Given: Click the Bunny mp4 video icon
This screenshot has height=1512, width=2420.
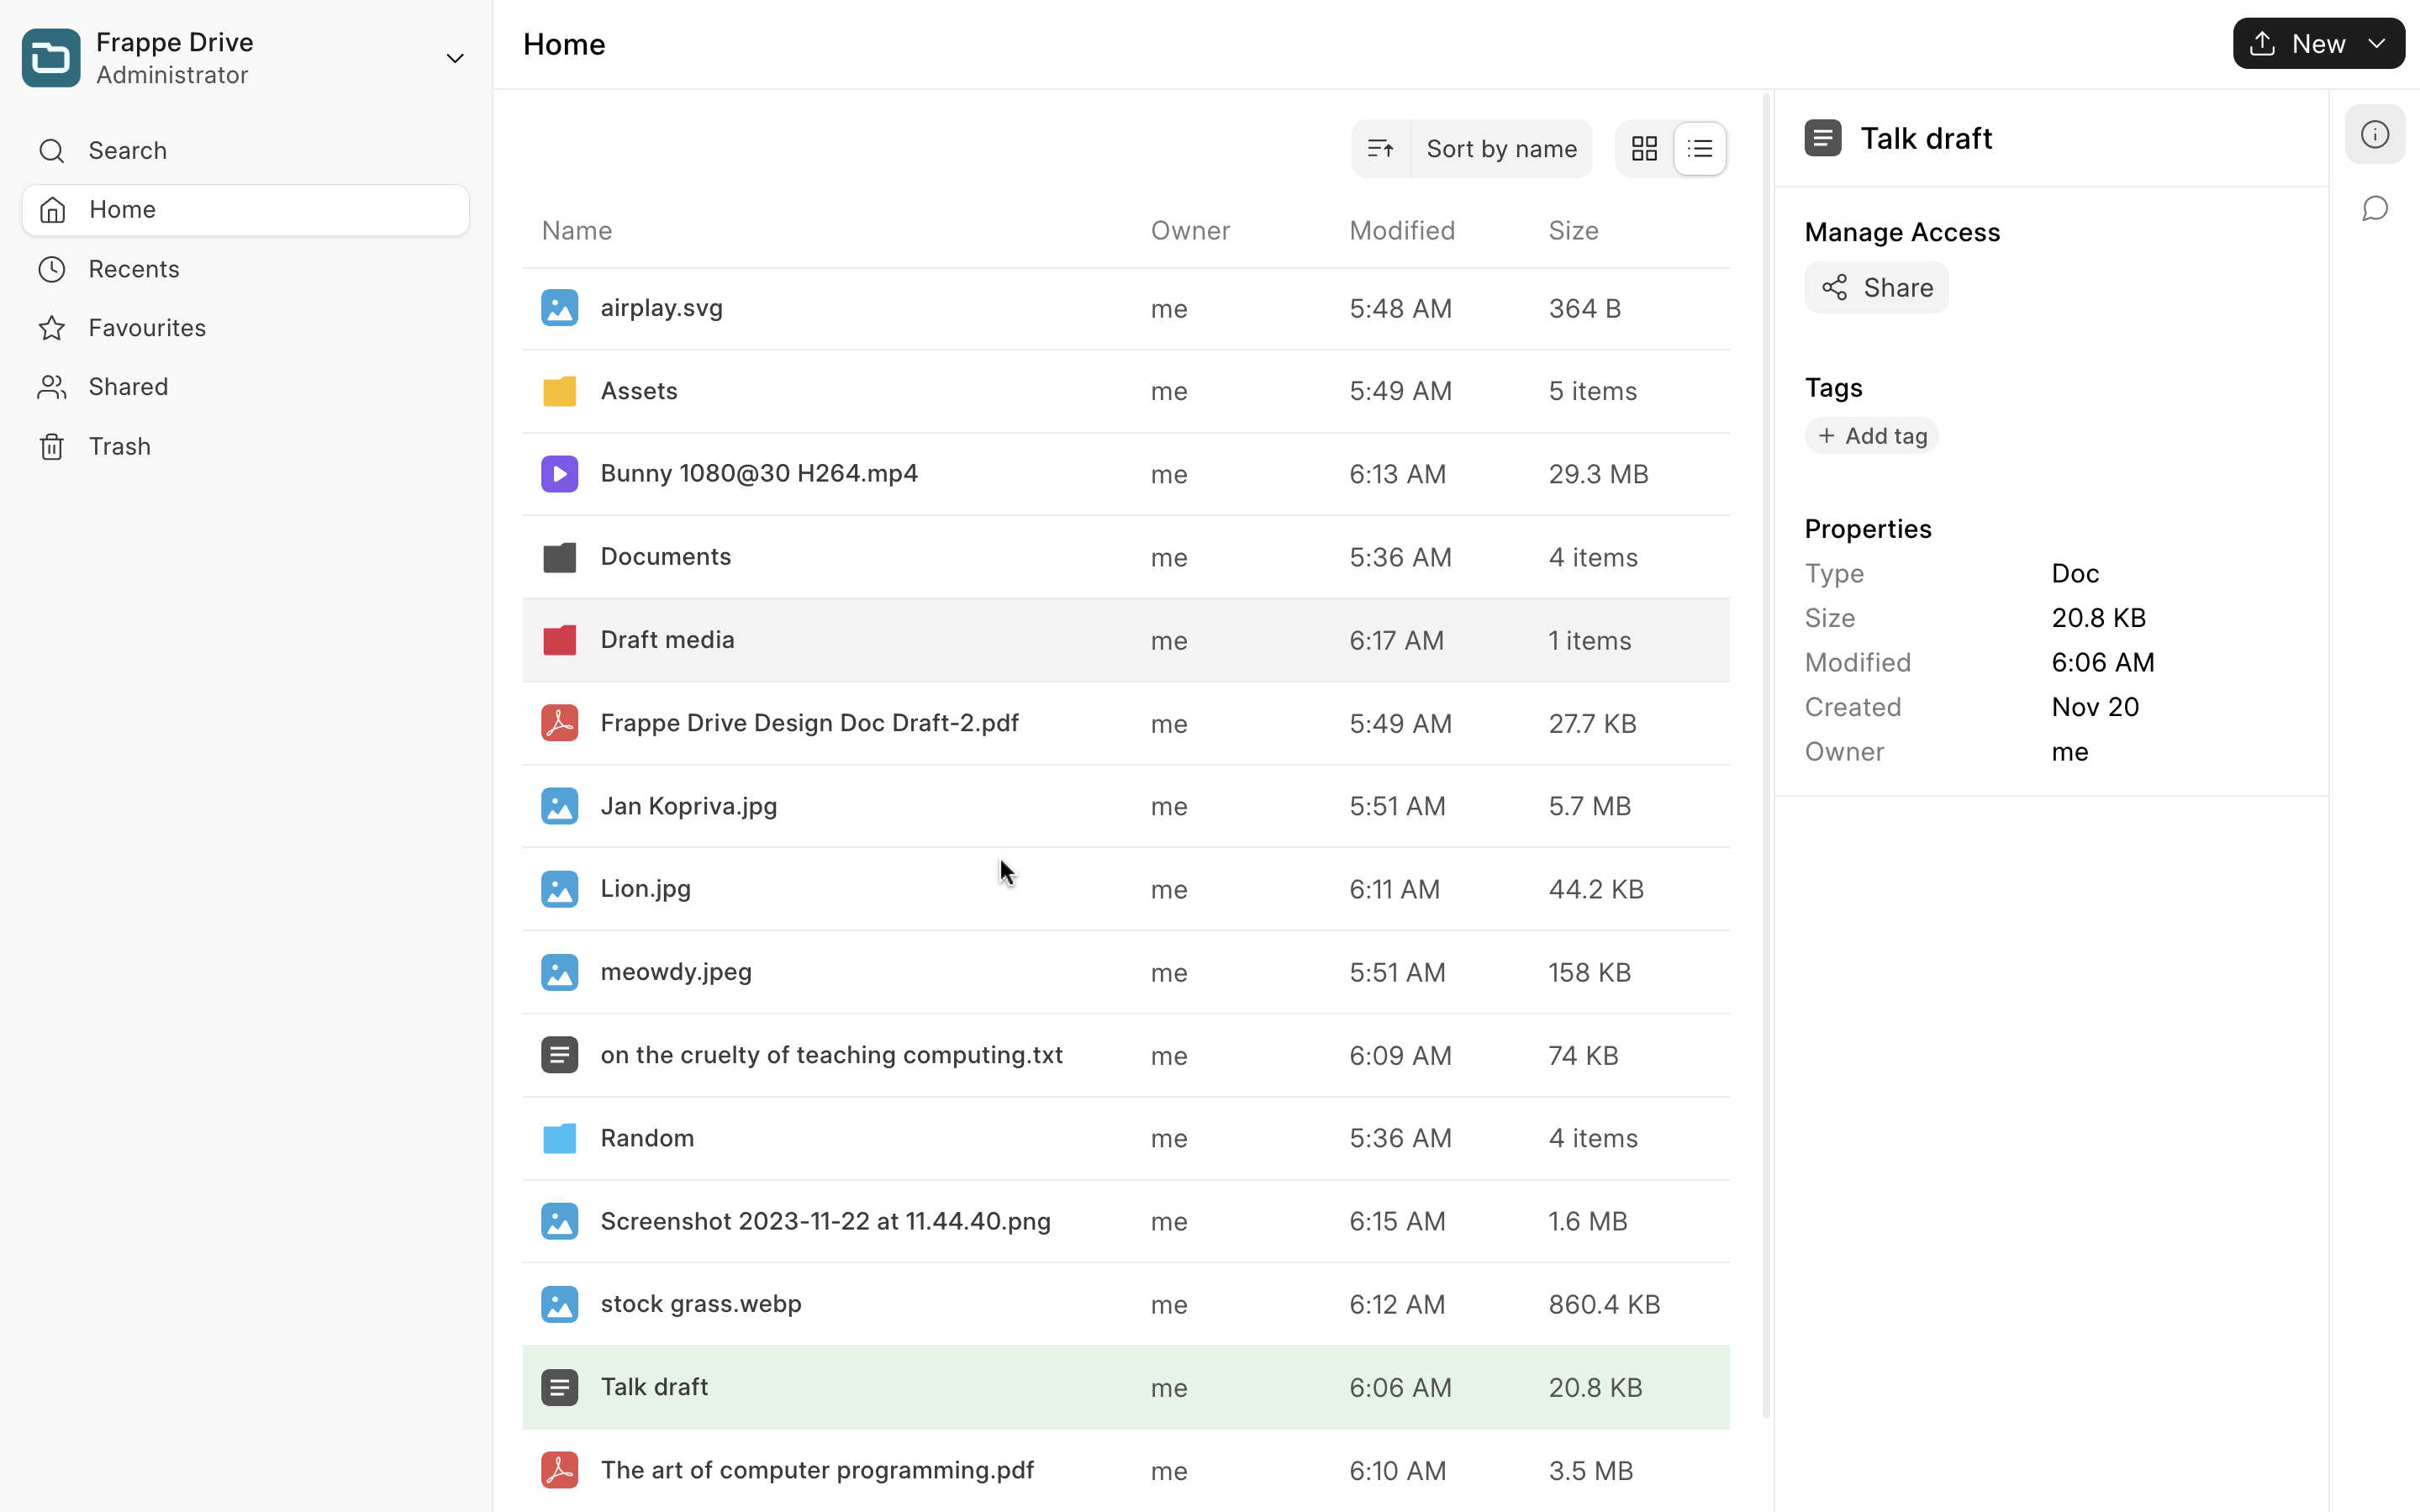Looking at the screenshot, I should pos(559,474).
